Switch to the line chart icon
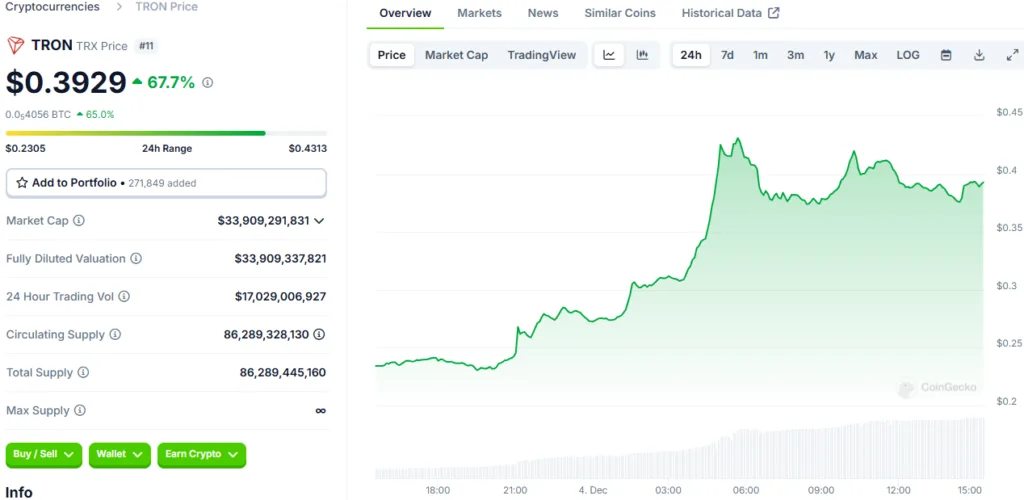 tap(609, 55)
